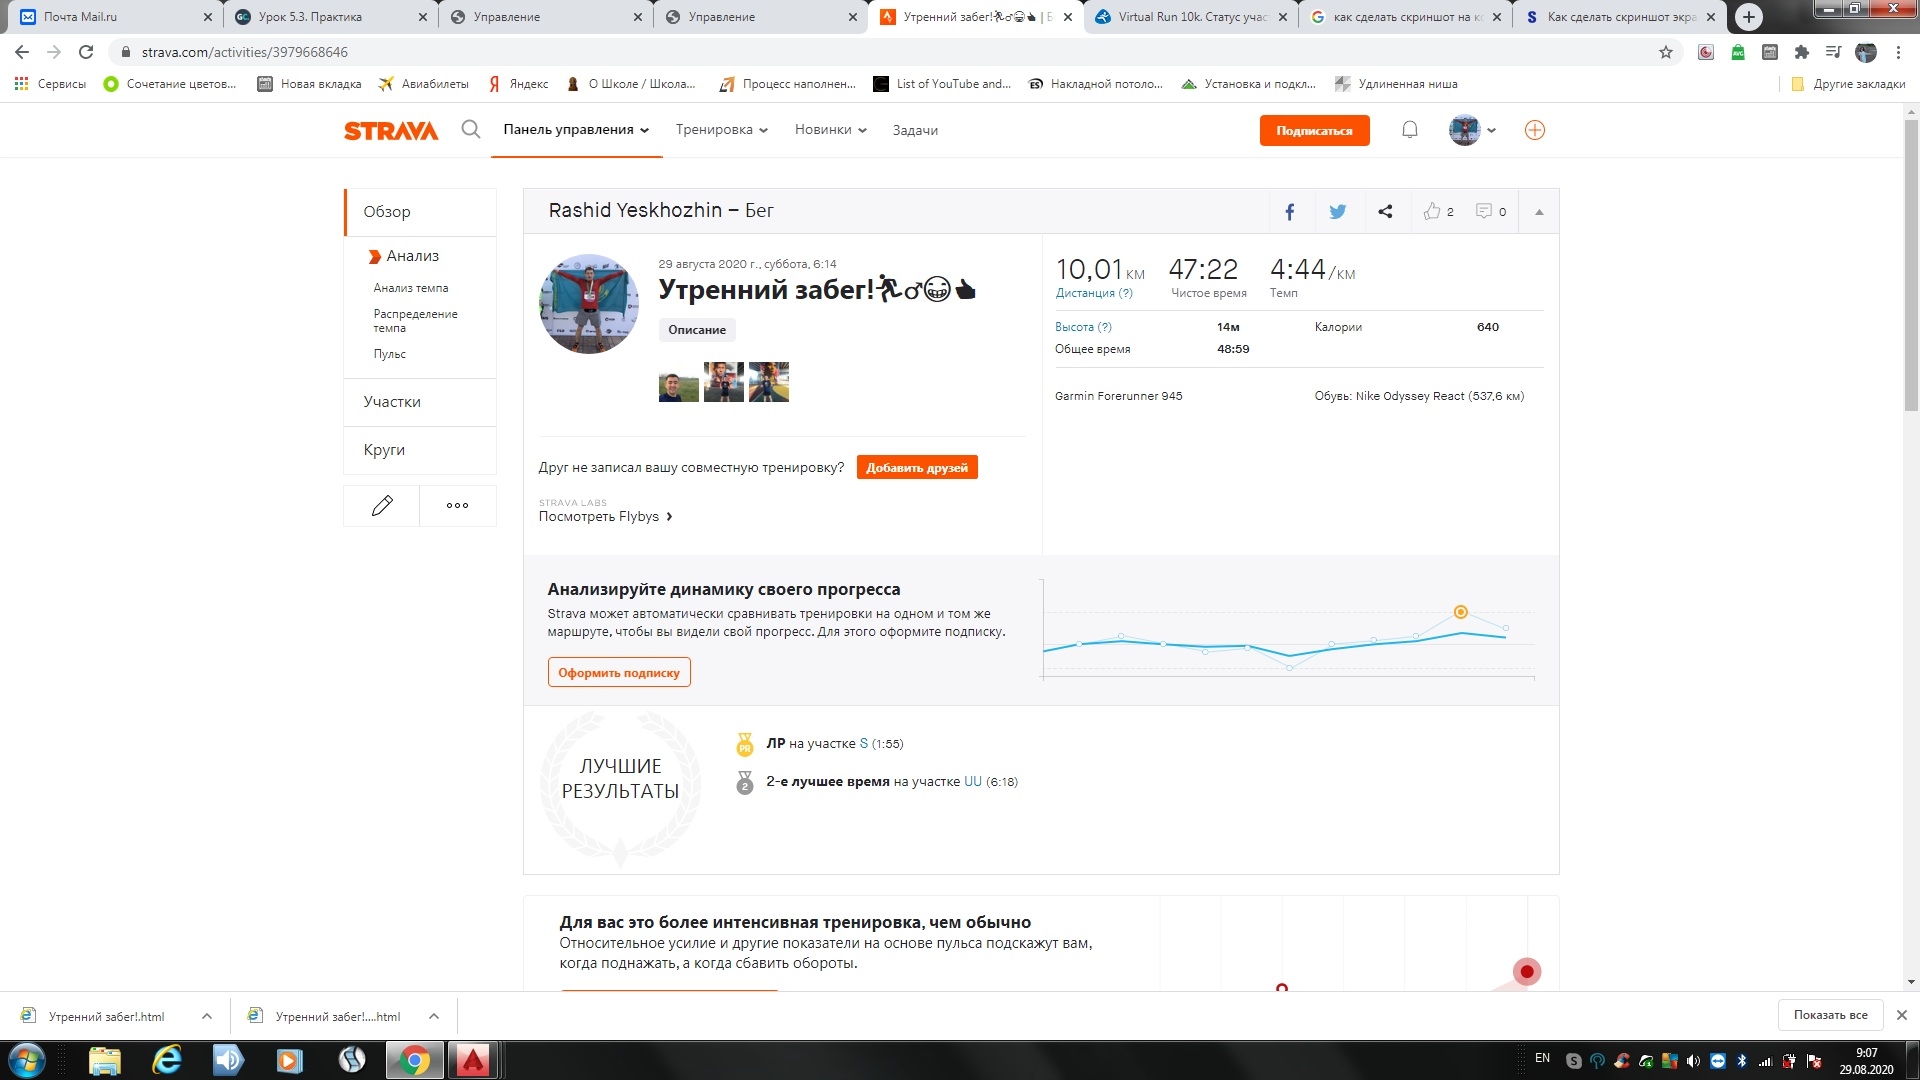Edit activity with pencil icon
The height and width of the screenshot is (1080, 1920).
tap(382, 506)
